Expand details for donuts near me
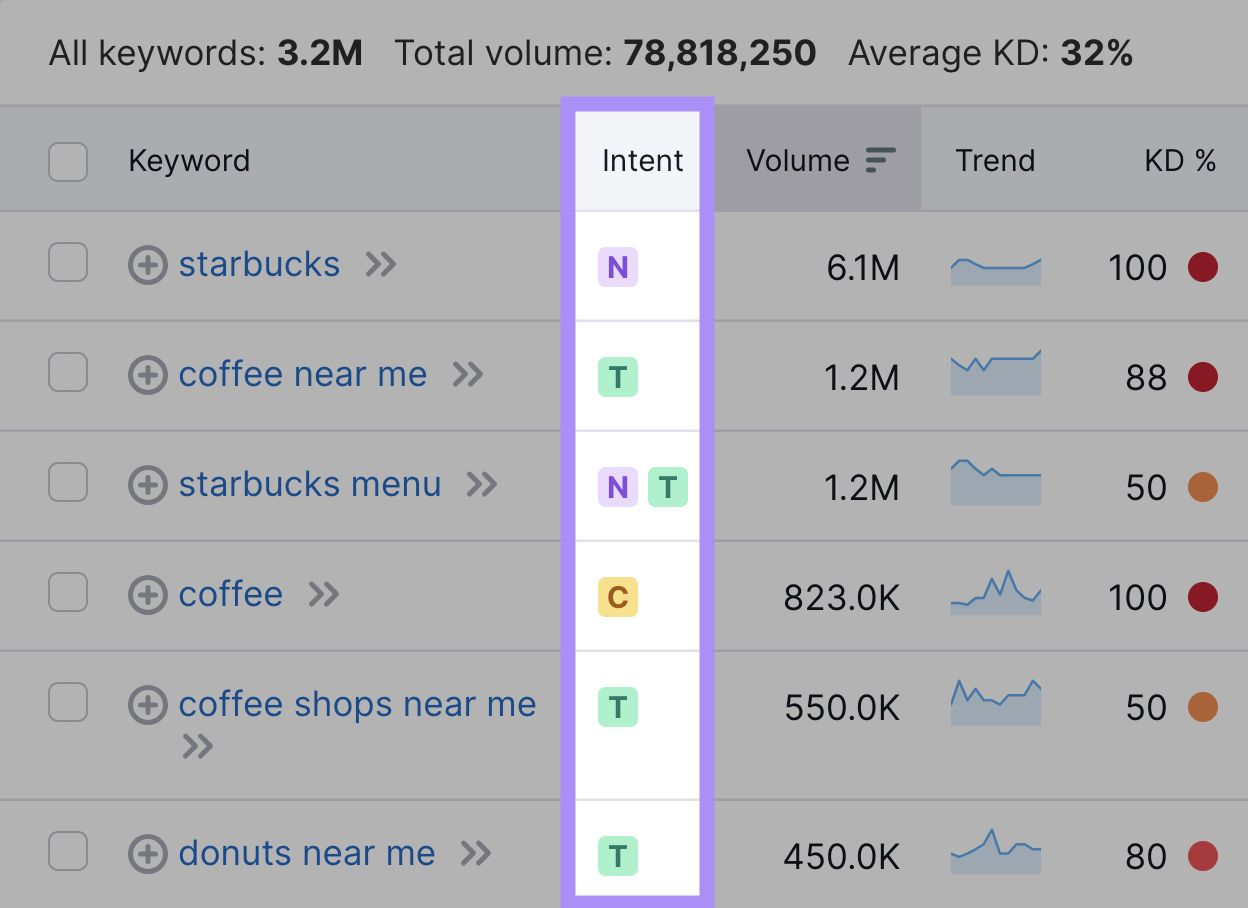Viewport: 1248px width, 908px height. pyautogui.click(x=147, y=853)
